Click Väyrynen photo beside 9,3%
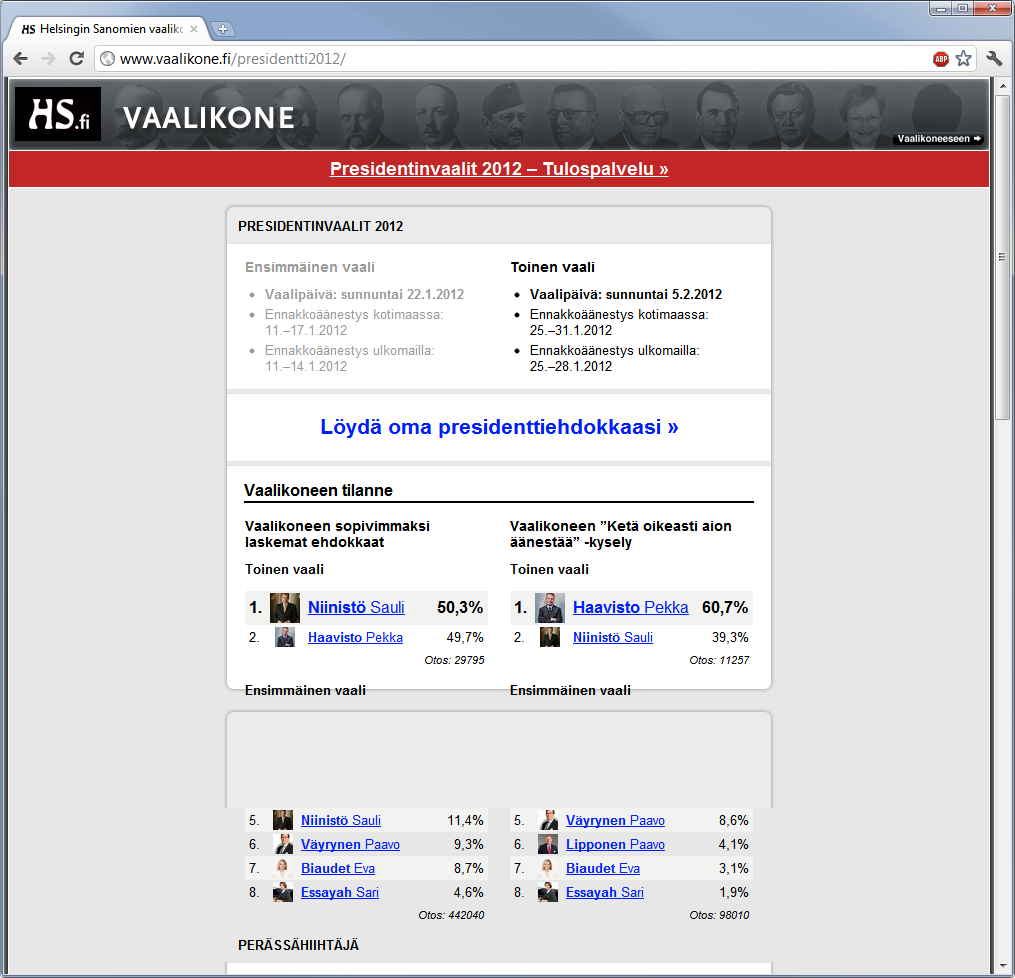The height and width of the screenshot is (978, 1015). (x=283, y=844)
